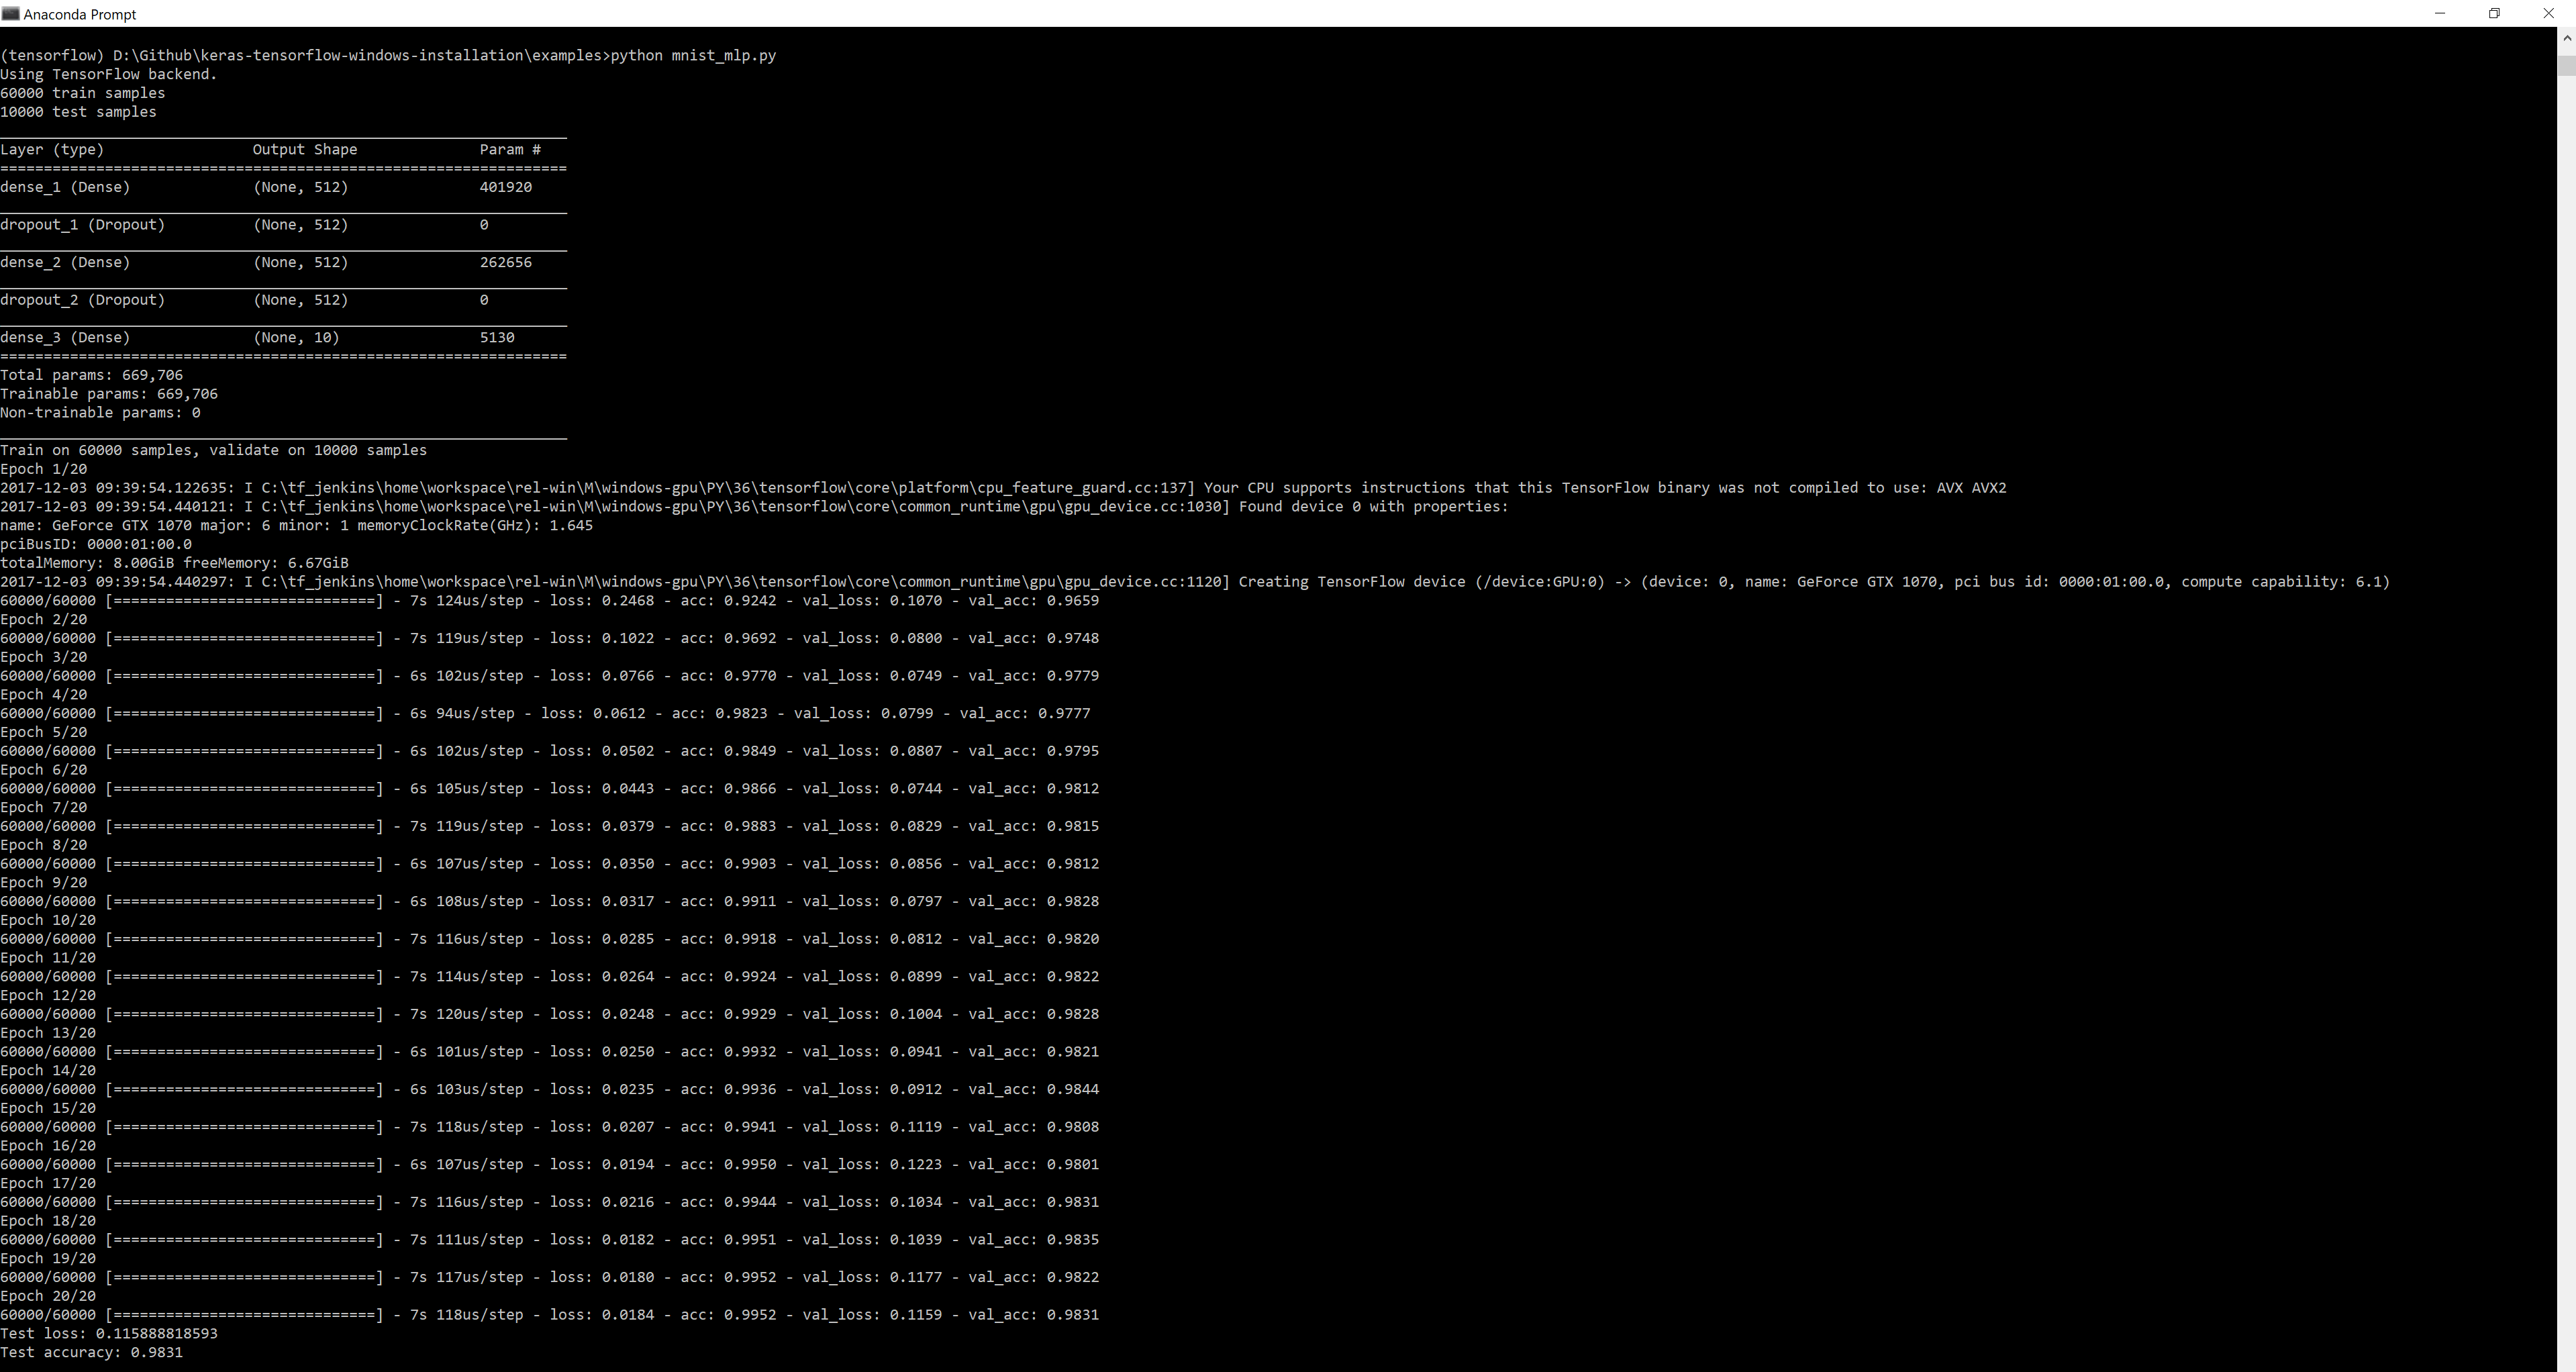Click the scrollbar up arrow

coord(2566,38)
